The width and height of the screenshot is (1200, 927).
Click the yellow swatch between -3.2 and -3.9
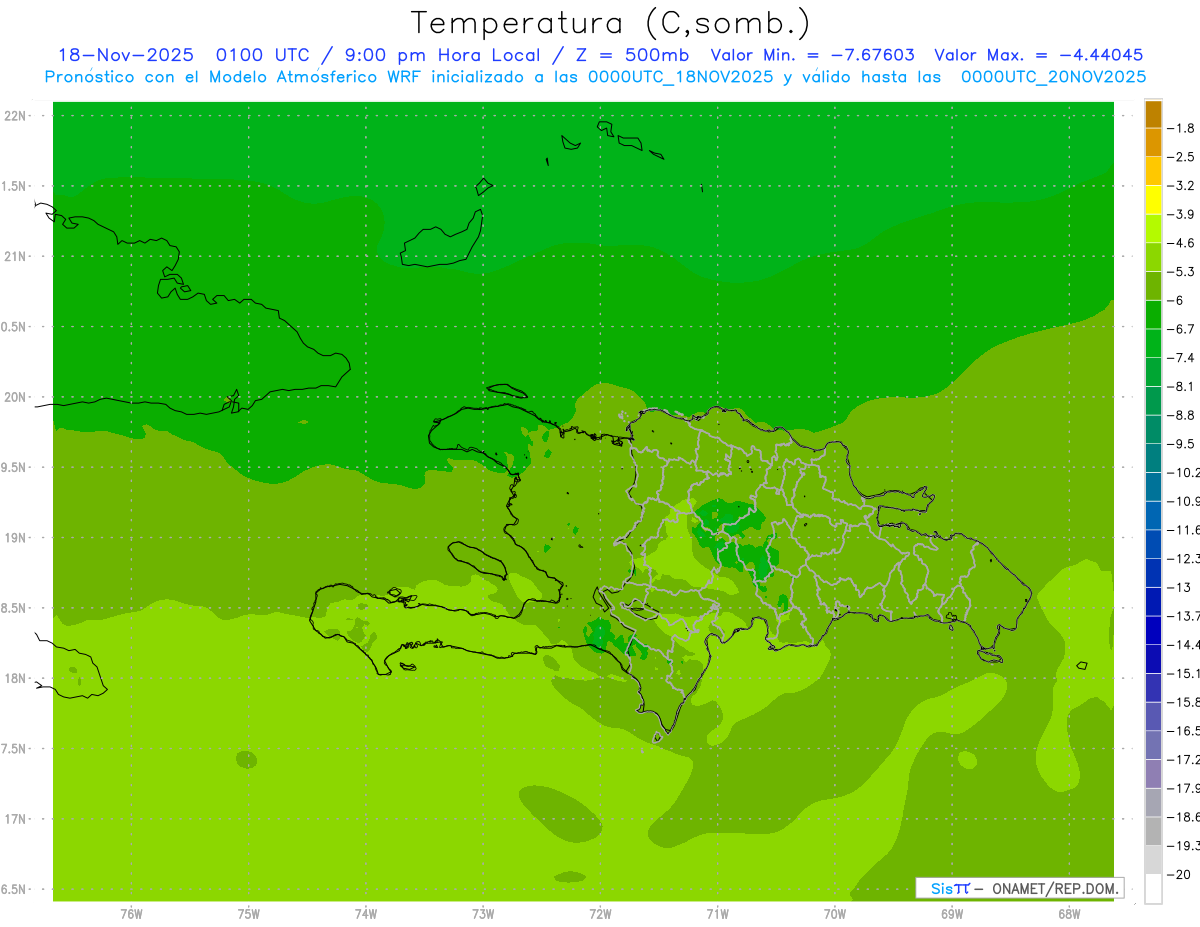1153,200
